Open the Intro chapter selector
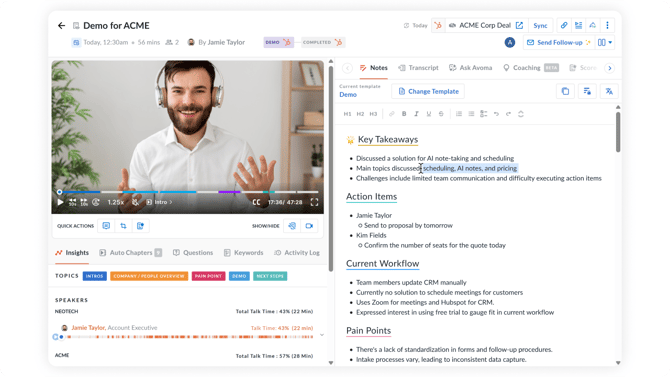Screen dimensions: 670x377 [x=159, y=202]
